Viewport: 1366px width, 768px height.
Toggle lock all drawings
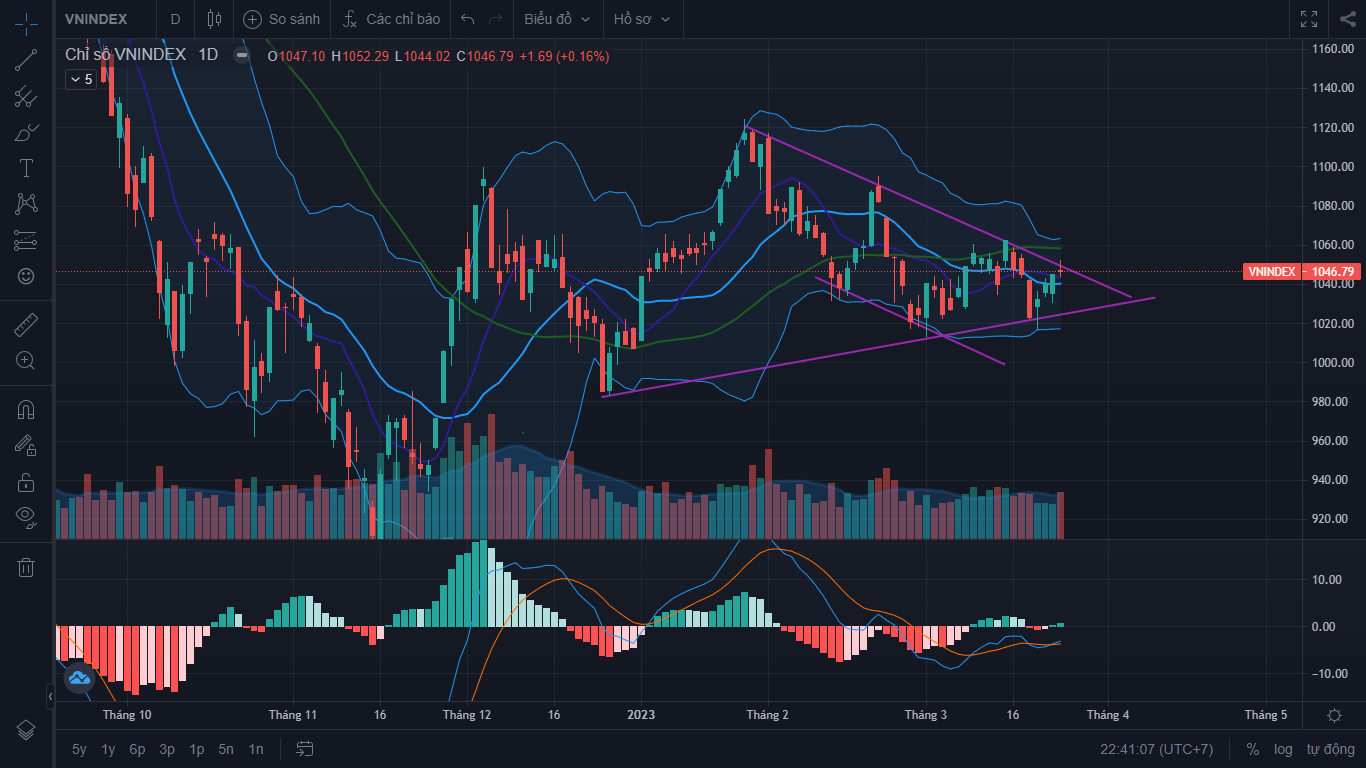pyautogui.click(x=26, y=482)
